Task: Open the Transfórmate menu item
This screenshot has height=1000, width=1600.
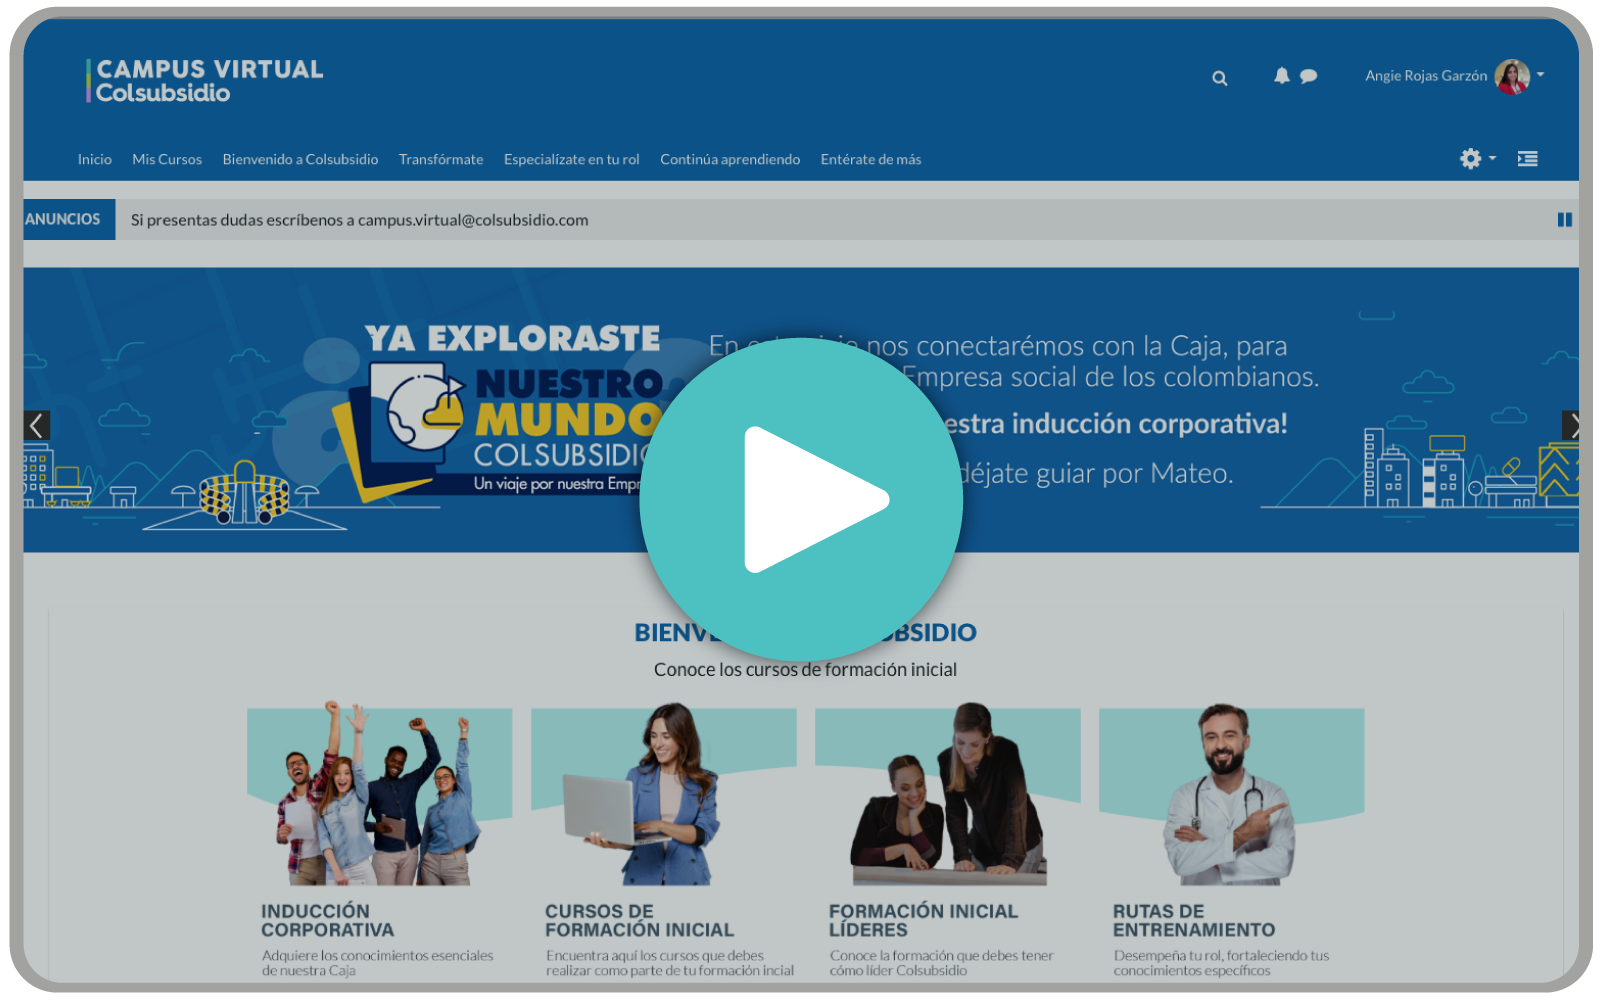Action: point(441,159)
